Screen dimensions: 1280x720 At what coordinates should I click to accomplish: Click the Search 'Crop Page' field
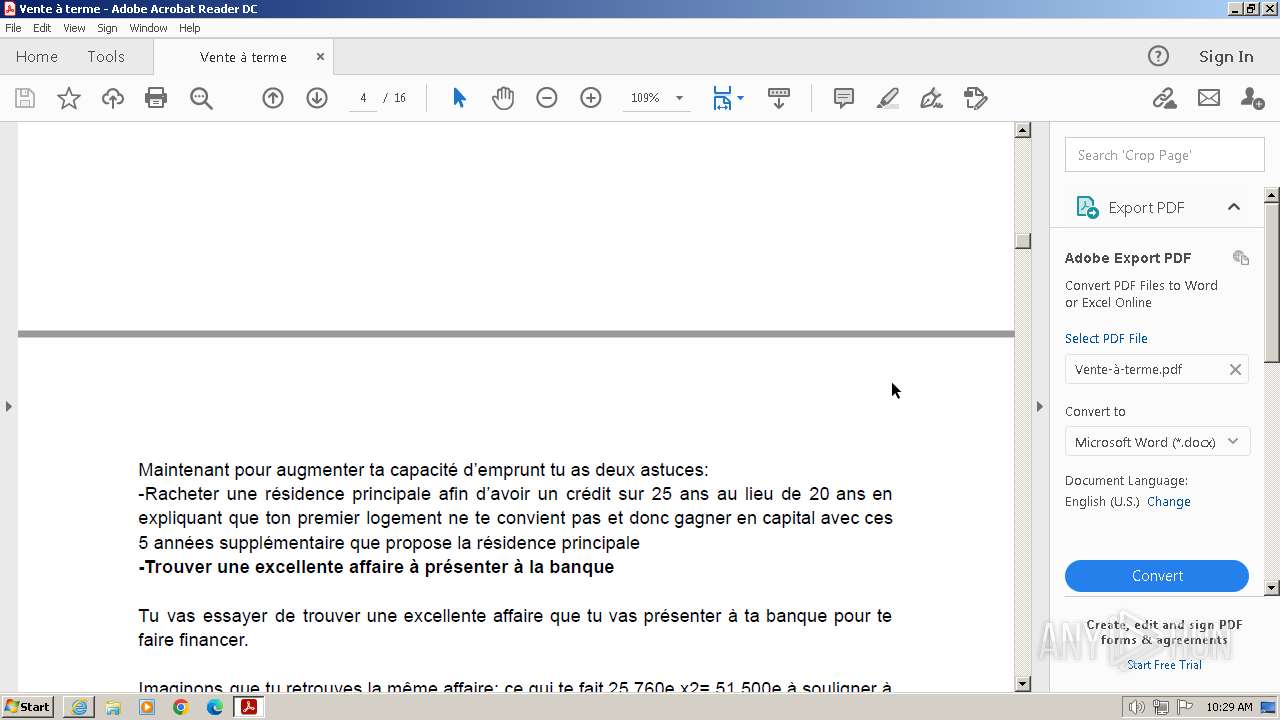coord(1165,155)
